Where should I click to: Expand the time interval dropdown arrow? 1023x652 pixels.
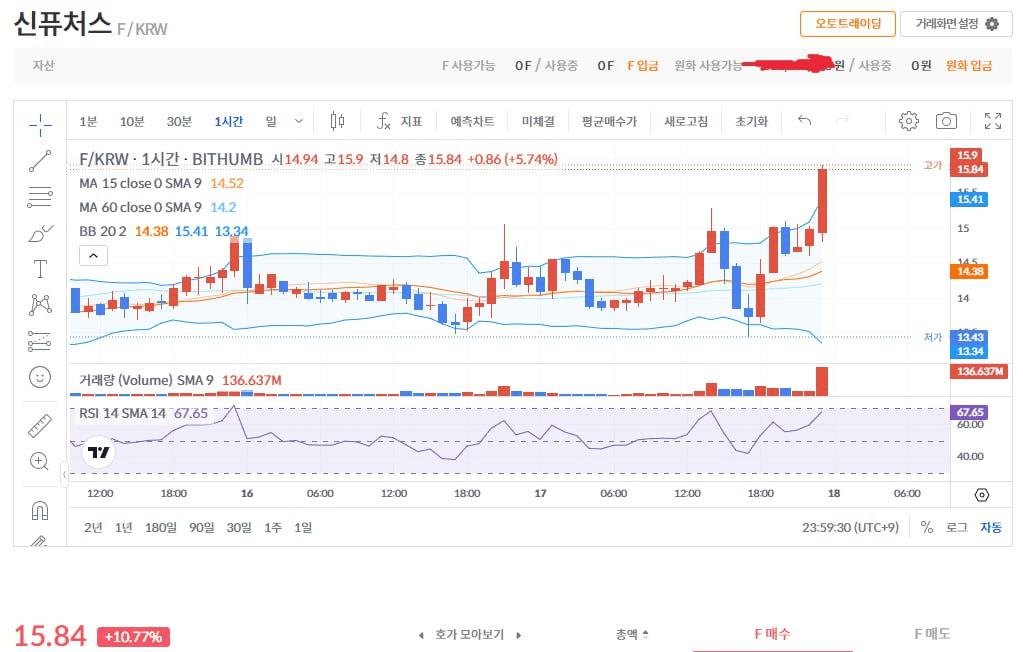[299, 121]
